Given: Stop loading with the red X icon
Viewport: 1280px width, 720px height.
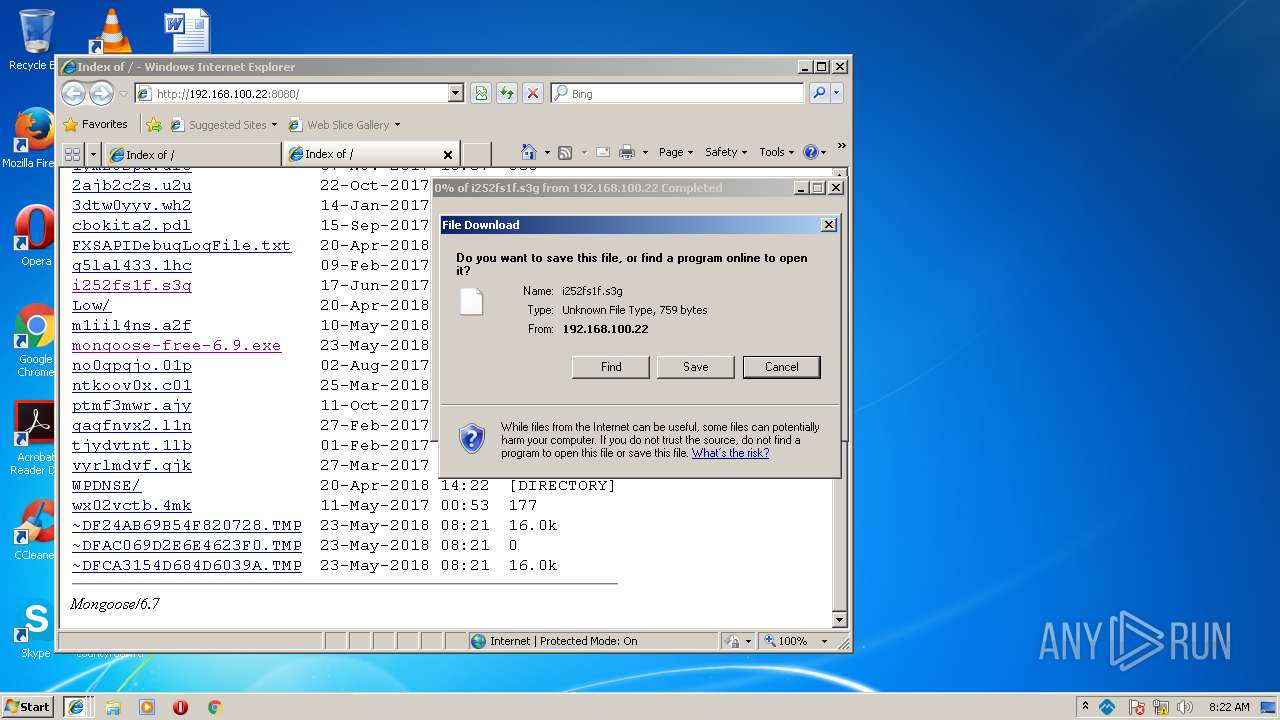Looking at the screenshot, I should (533, 93).
